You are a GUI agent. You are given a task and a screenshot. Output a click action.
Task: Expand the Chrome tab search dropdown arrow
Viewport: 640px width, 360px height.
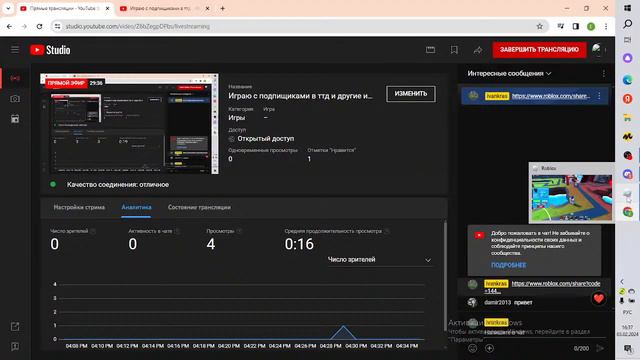coord(8,8)
